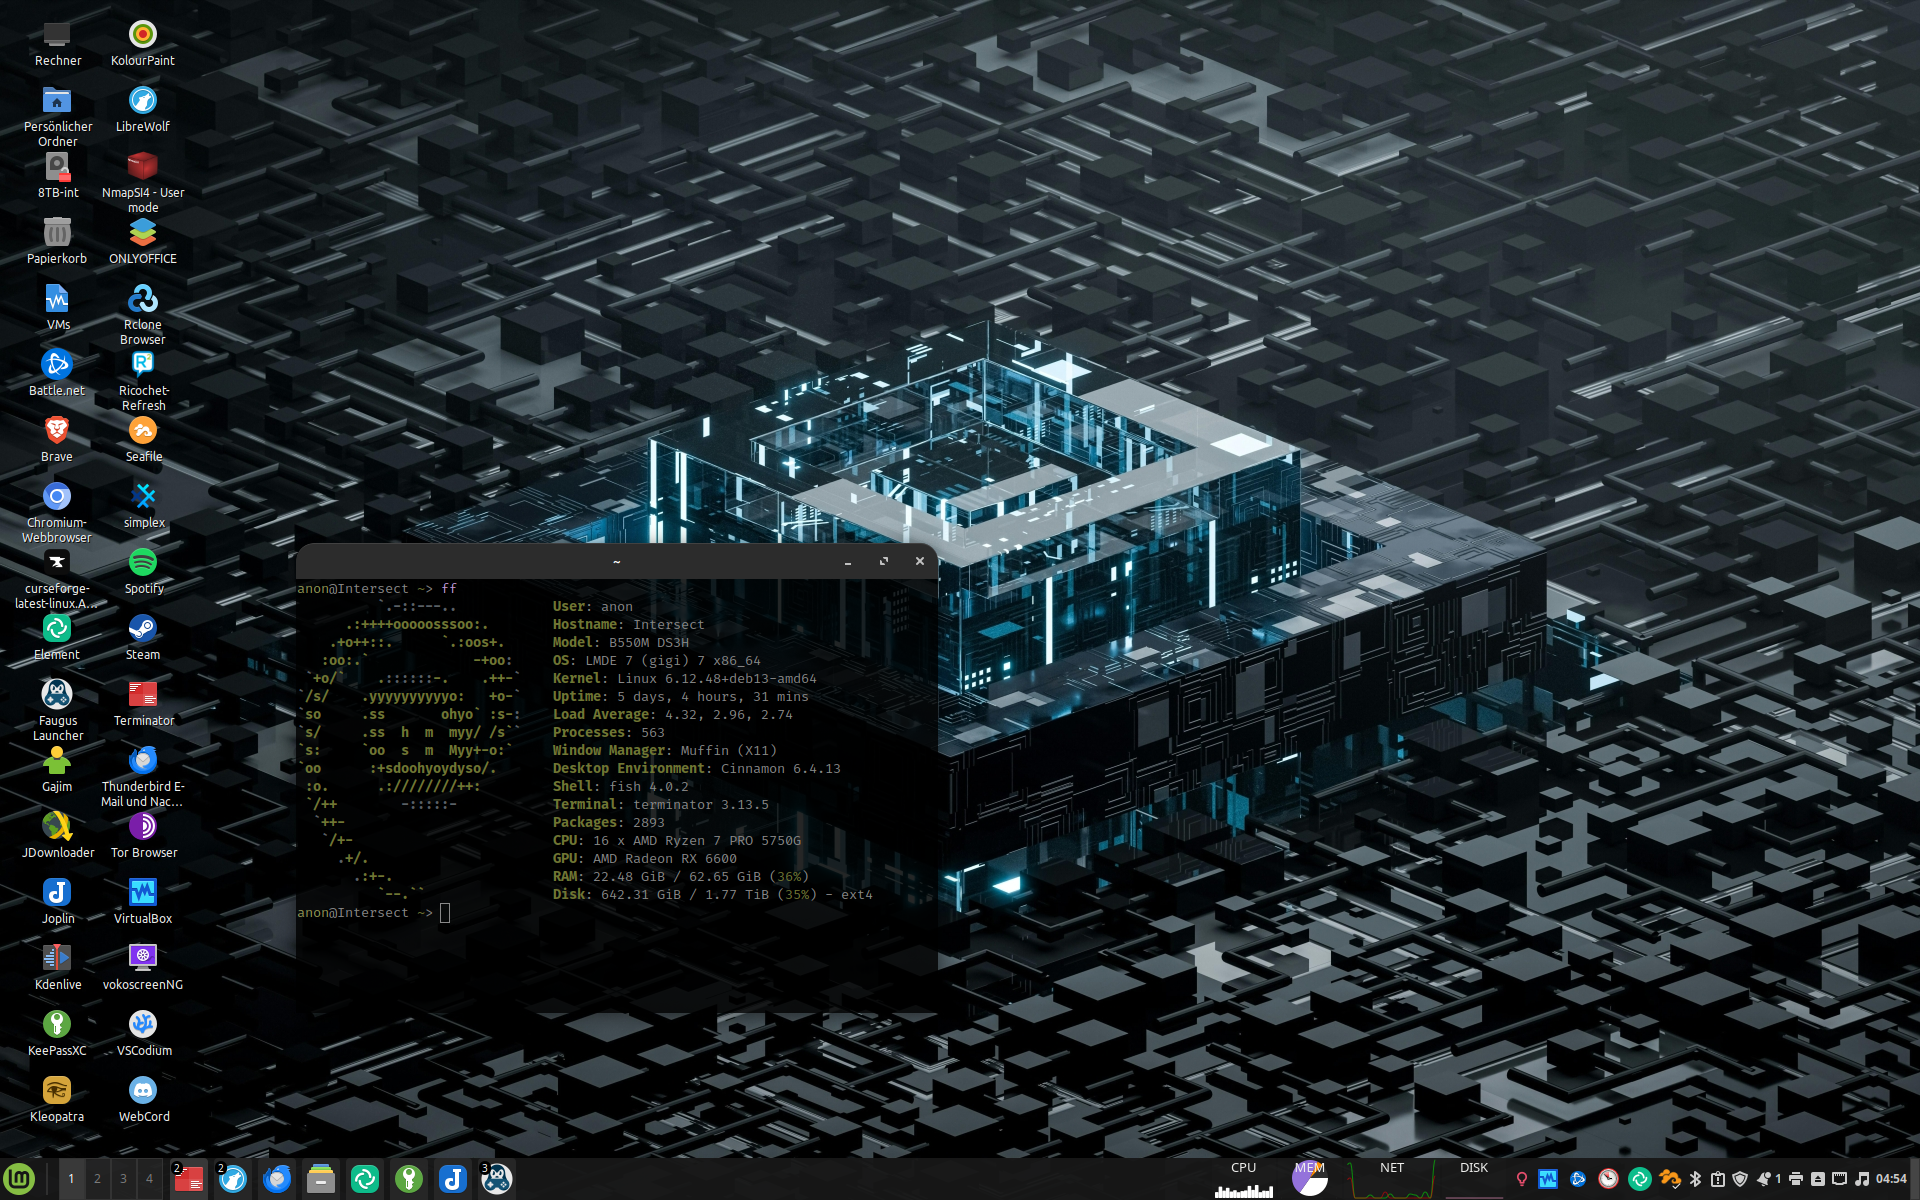1920x1200 pixels.
Task: Select the Tor Browser desktop icon
Action: 143,827
